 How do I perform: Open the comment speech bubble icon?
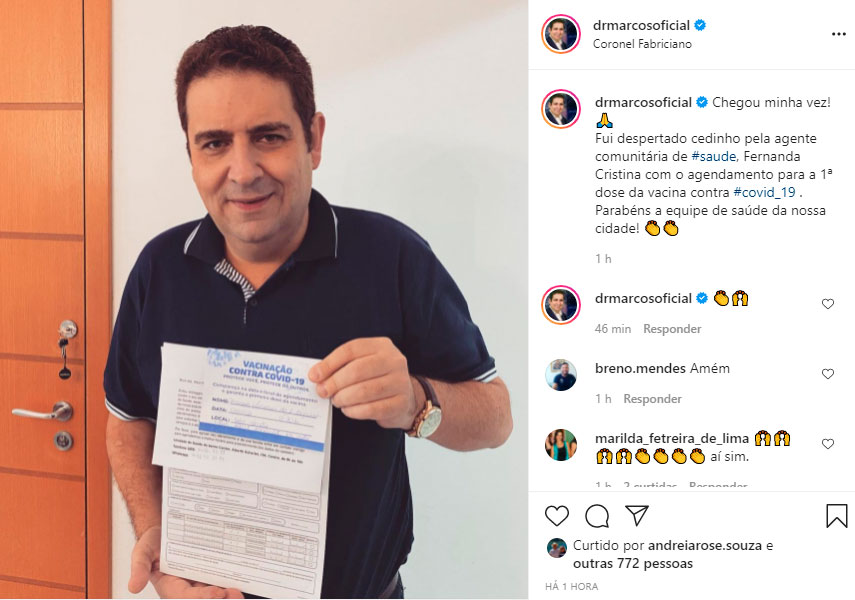[597, 515]
